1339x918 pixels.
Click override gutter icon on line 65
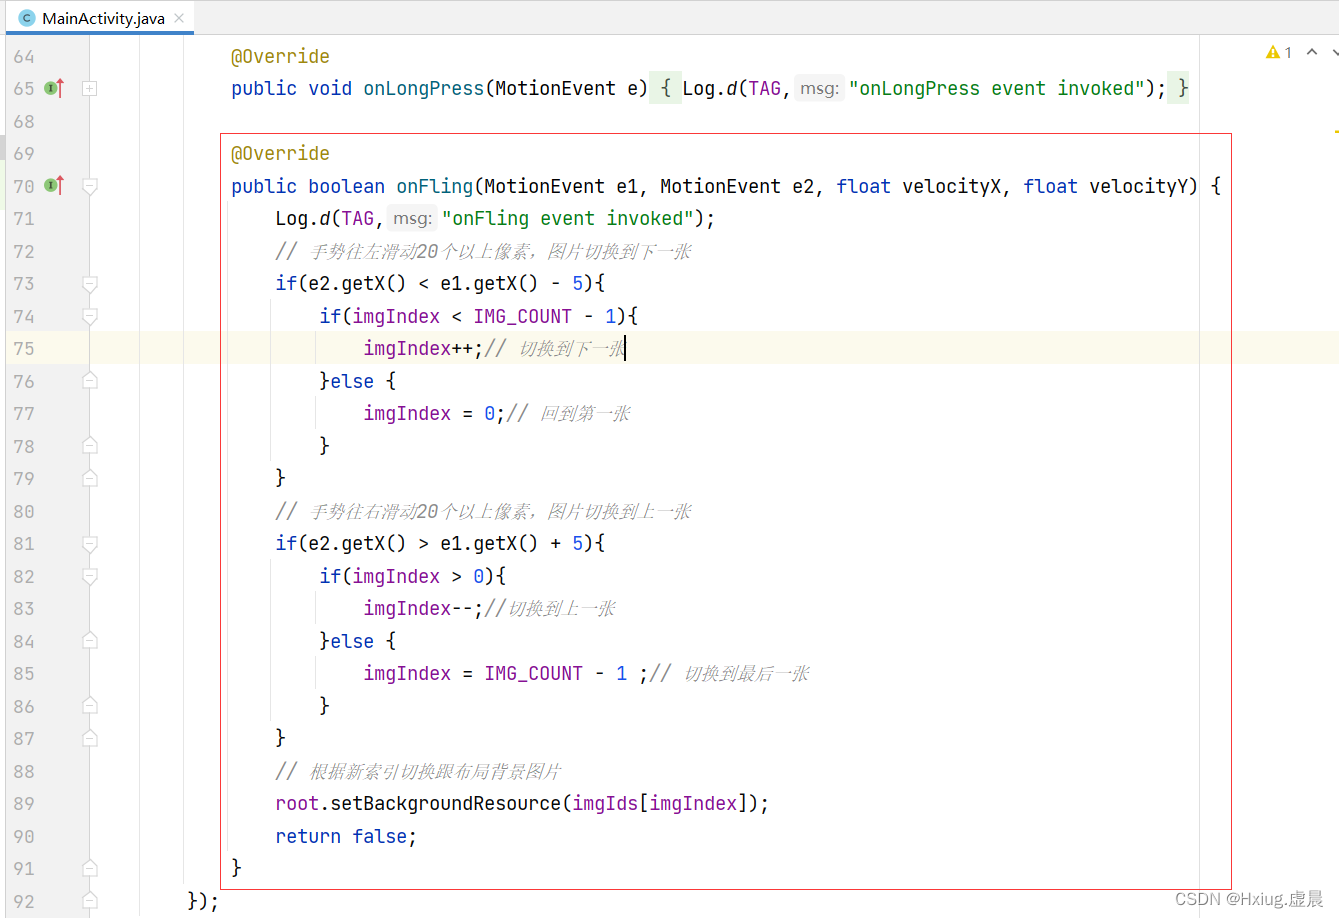click(x=55, y=88)
